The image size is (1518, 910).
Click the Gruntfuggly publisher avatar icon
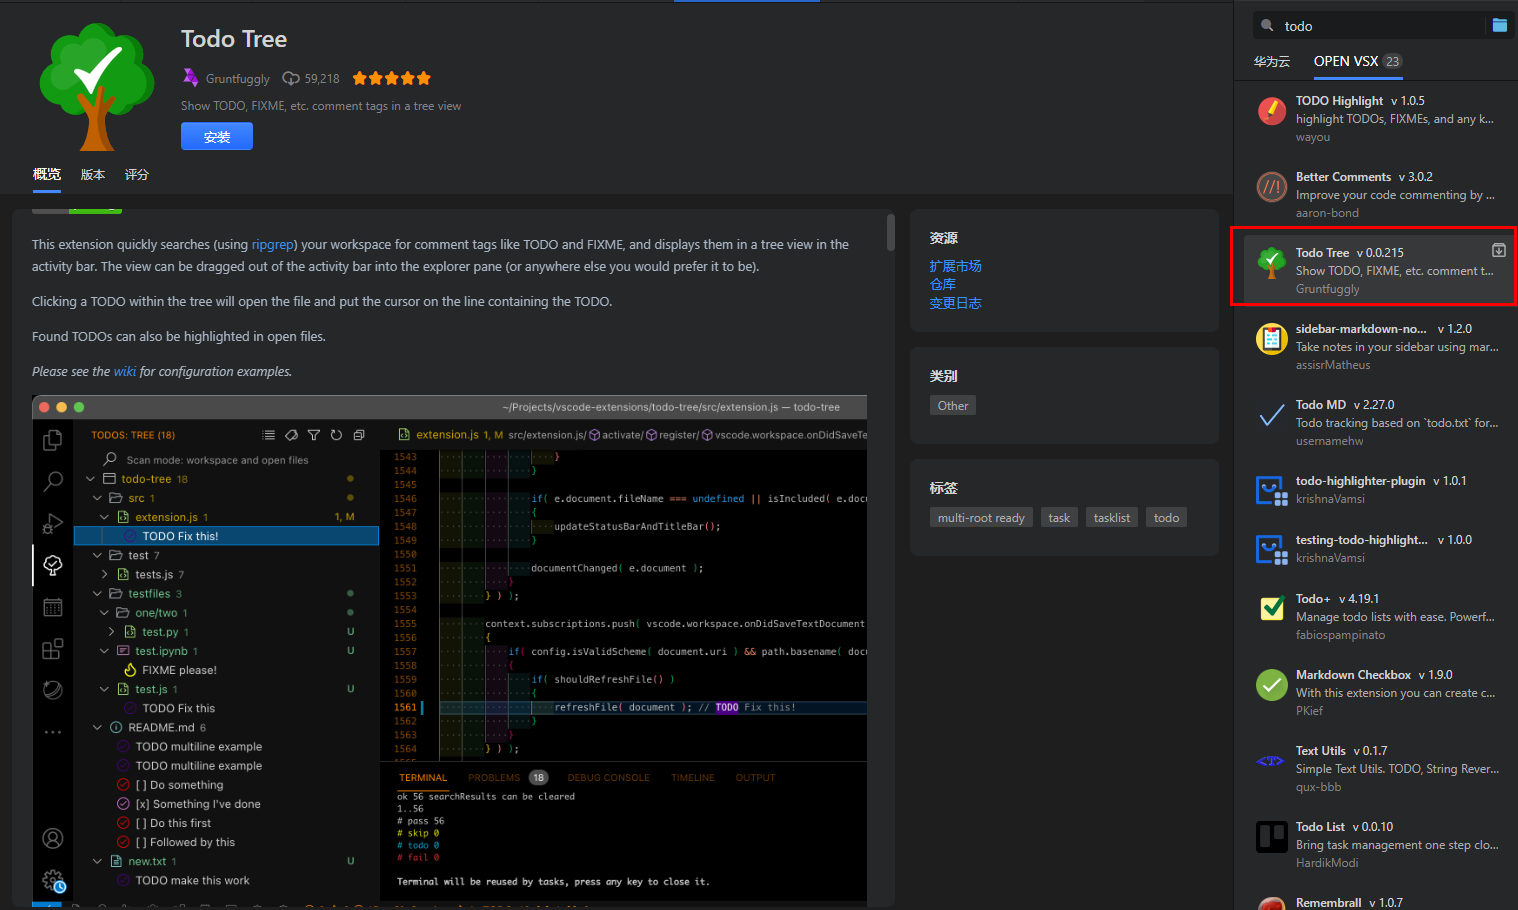(190, 77)
